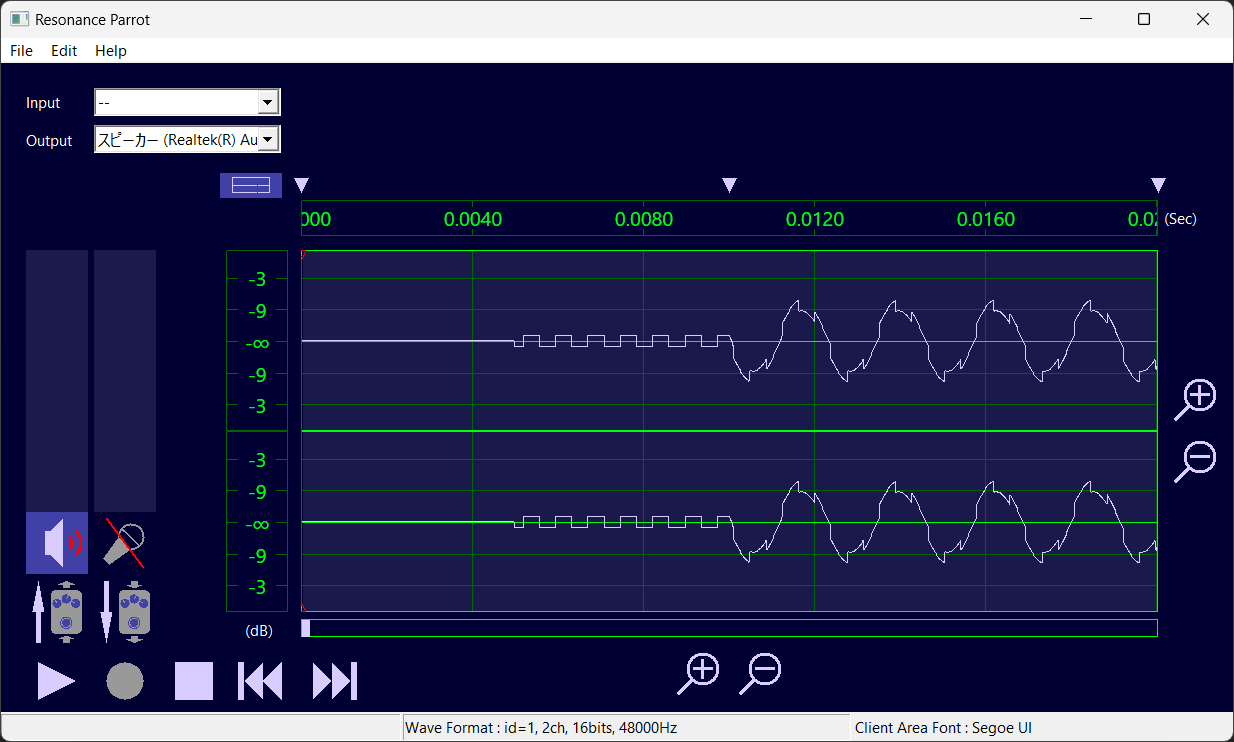The width and height of the screenshot is (1234, 742).
Task: Zoom in on the timeline with the bottom magnifier
Action: pyautogui.click(x=698, y=671)
